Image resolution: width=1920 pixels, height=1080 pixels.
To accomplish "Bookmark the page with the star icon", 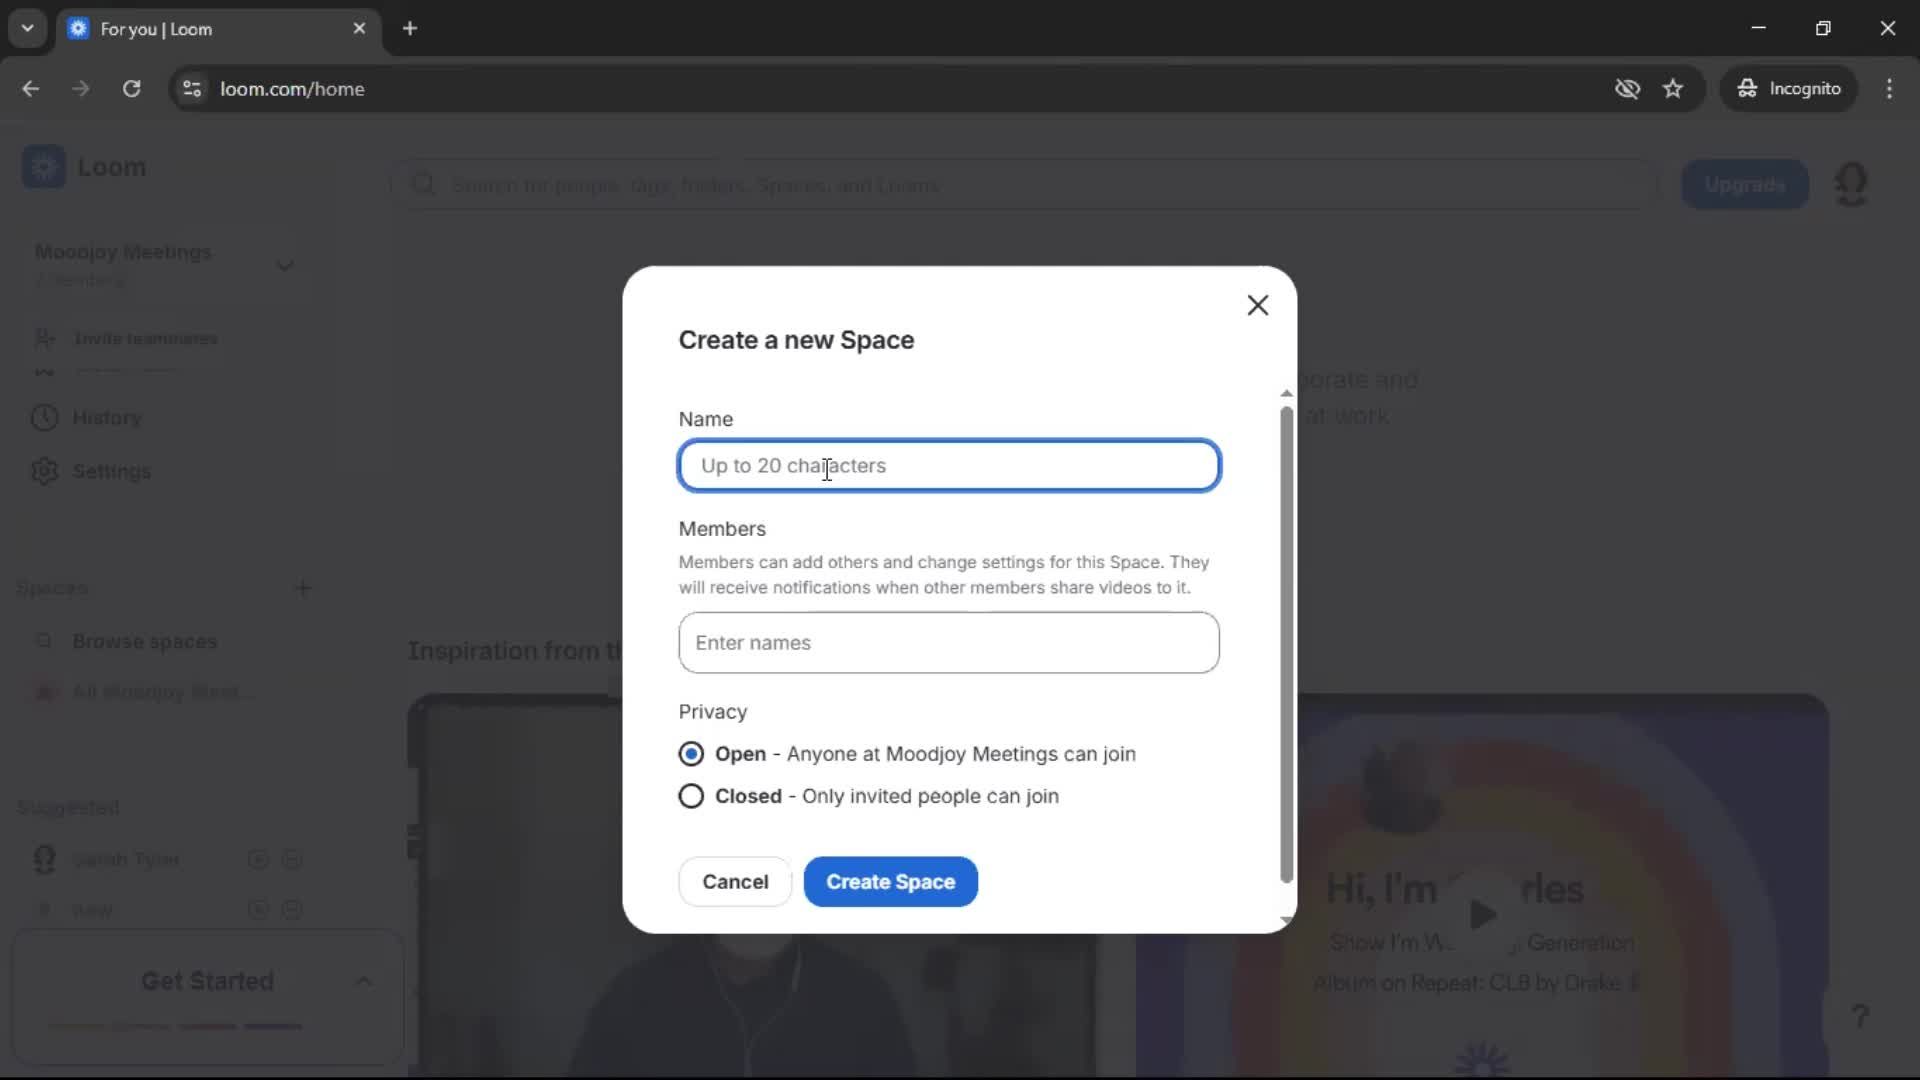I will (1673, 88).
